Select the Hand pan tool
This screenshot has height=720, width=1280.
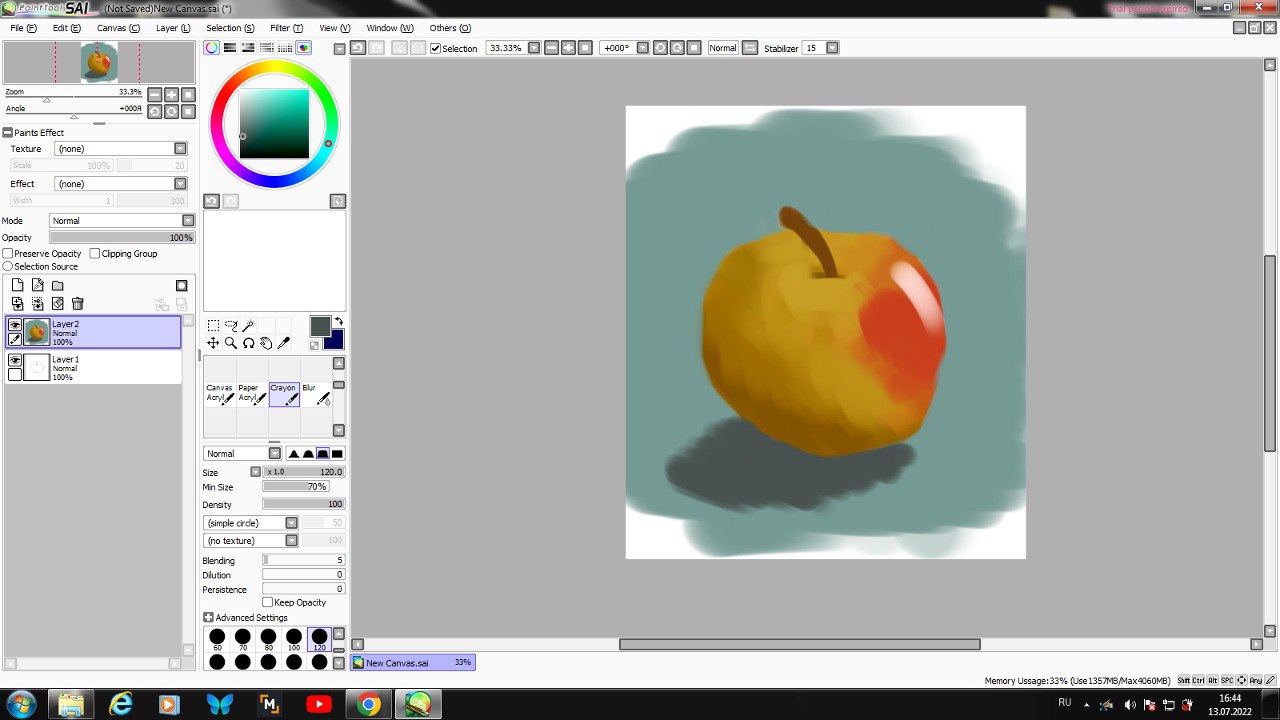pyautogui.click(x=266, y=343)
